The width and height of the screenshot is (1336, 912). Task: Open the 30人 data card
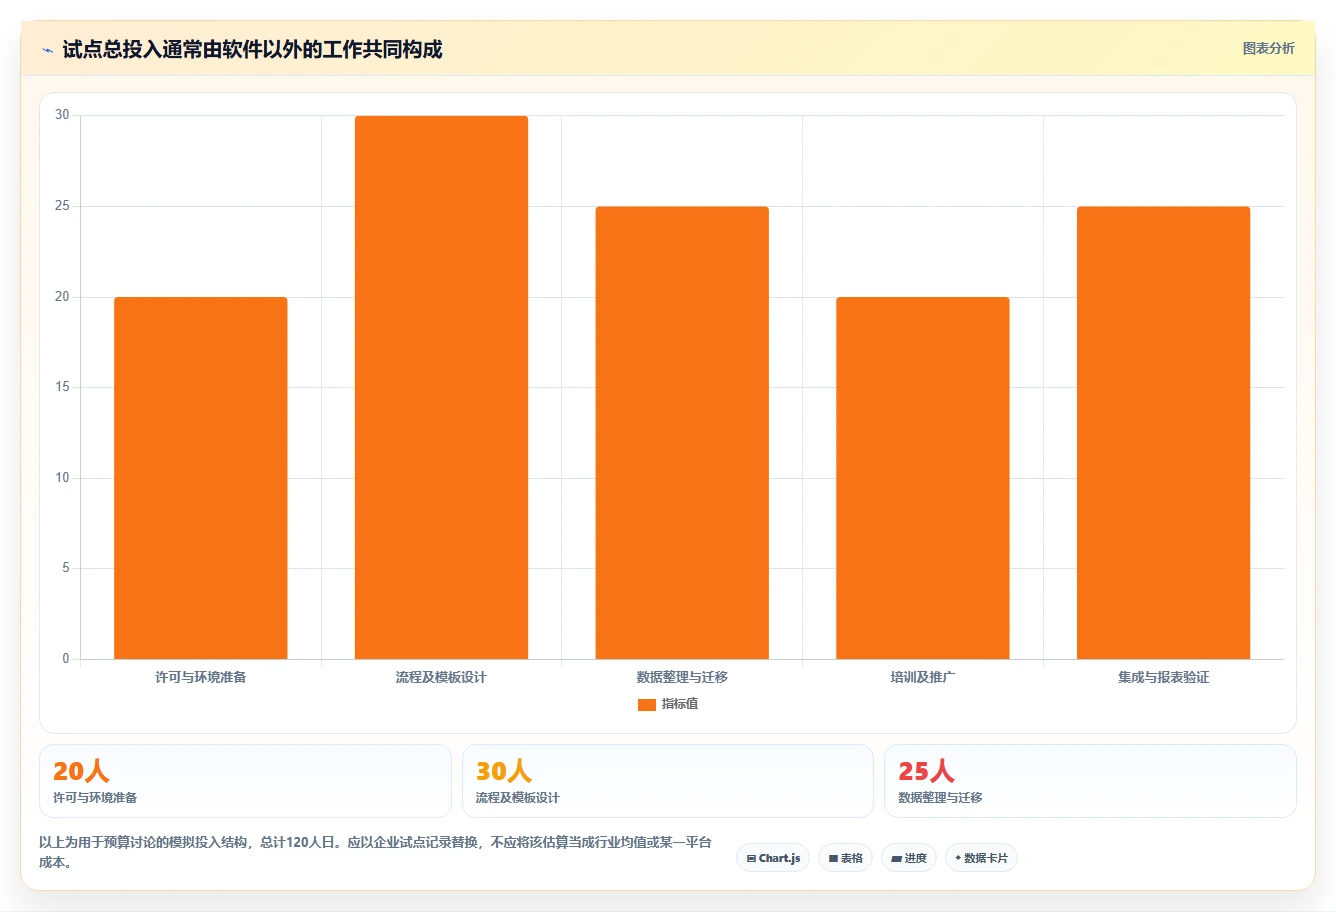[x=668, y=781]
